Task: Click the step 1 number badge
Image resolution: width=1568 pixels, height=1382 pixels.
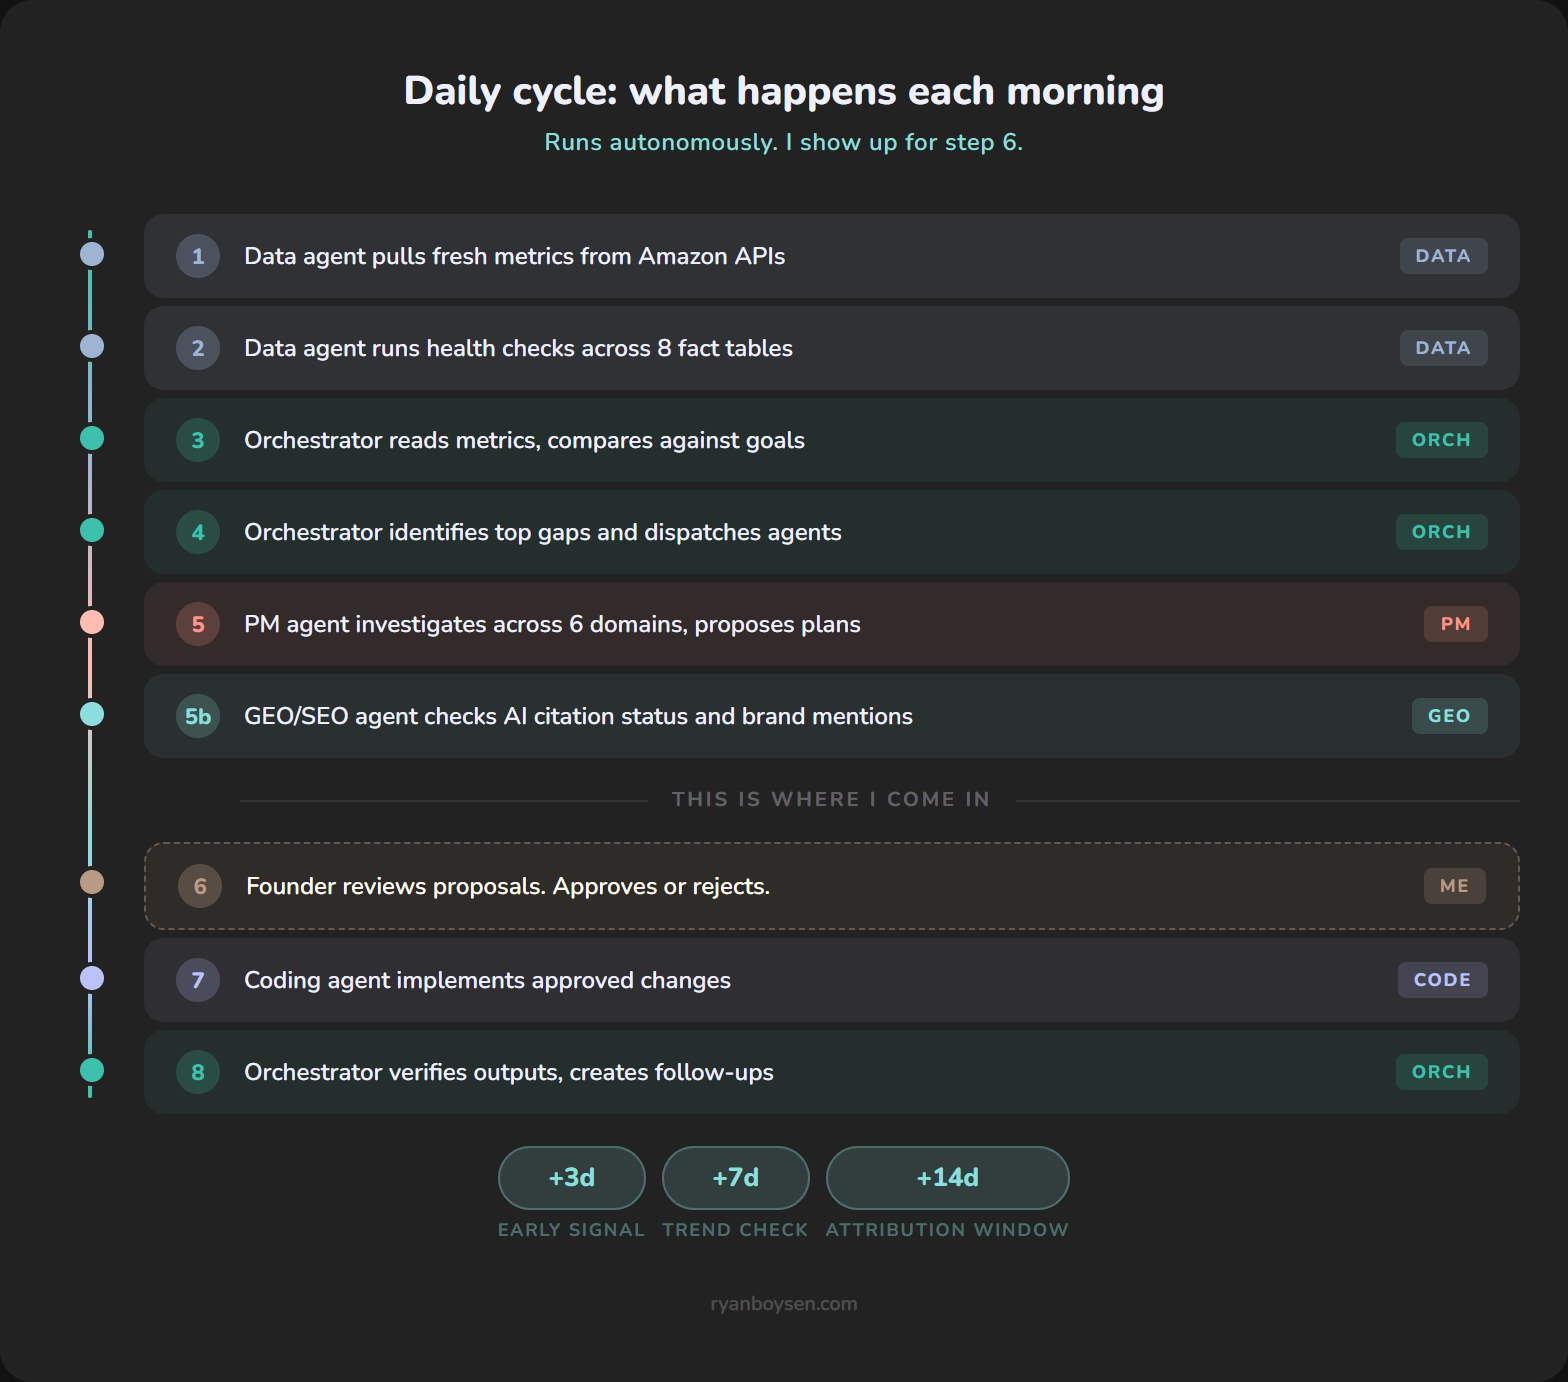Action: 198,256
